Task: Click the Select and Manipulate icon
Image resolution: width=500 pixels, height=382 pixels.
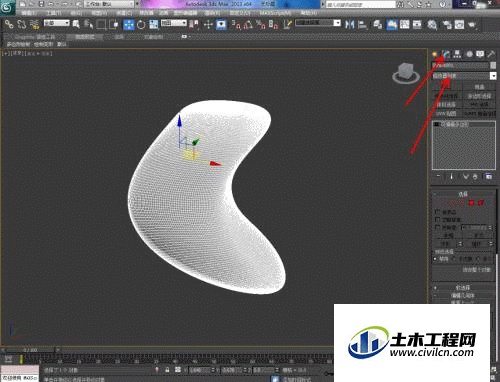Action: [208, 24]
